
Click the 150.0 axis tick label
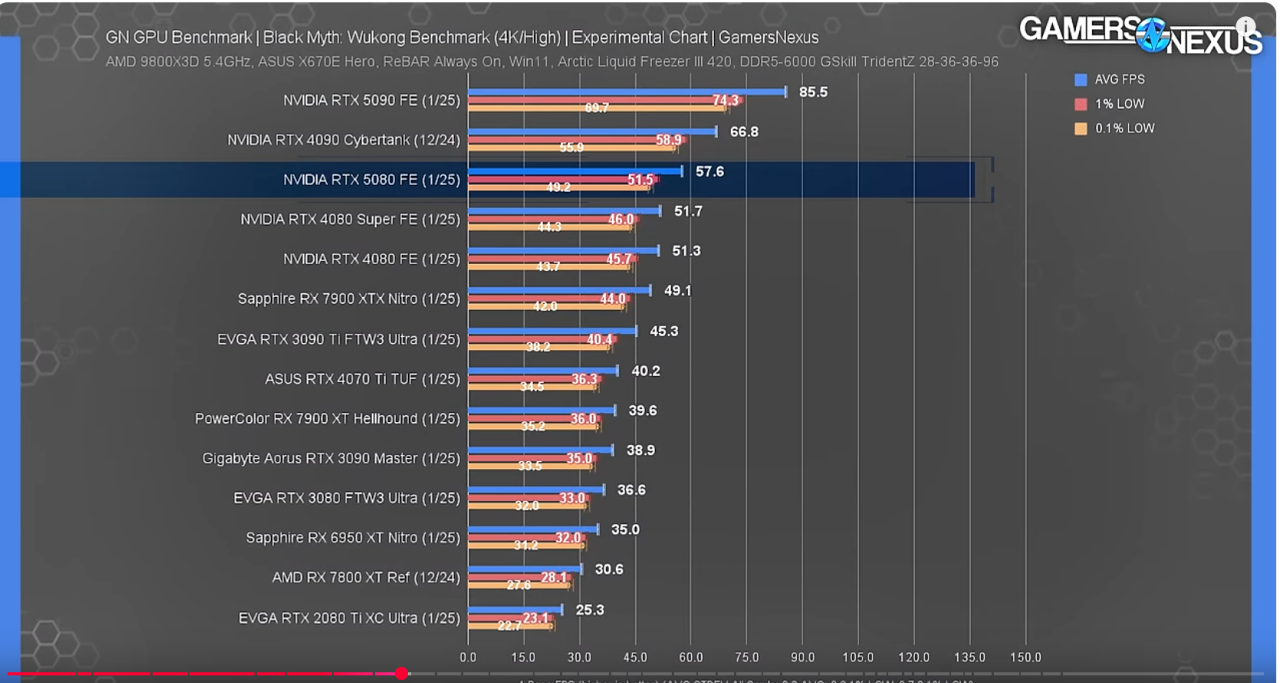1025,657
